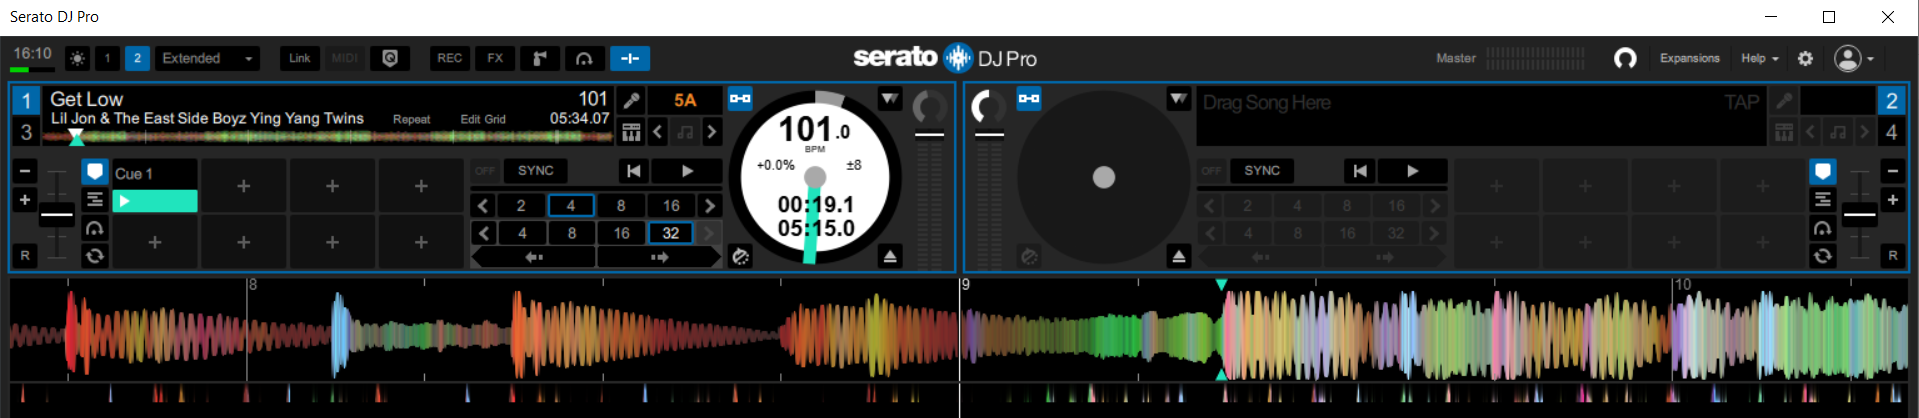Open the Extended view mode dropdown
The image size is (1919, 418).
pyautogui.click(x=208, y=59)
